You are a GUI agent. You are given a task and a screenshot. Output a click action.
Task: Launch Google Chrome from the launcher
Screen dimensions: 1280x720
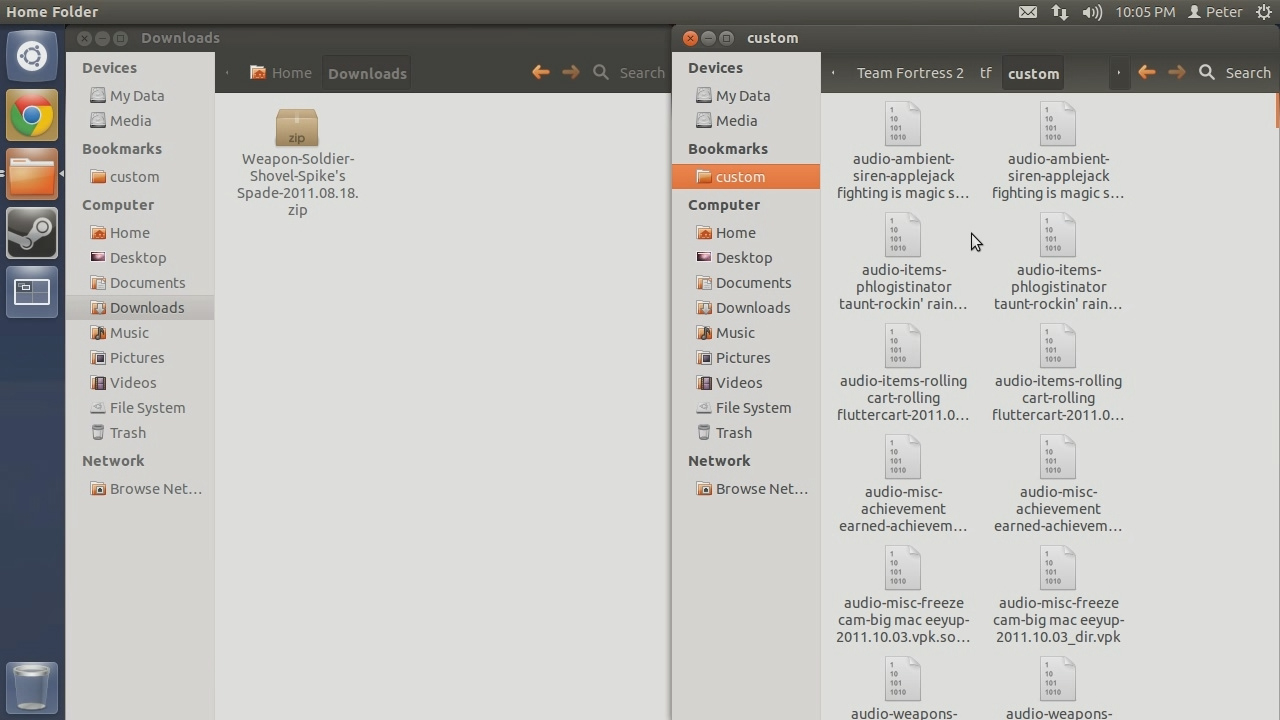[32, 116]
